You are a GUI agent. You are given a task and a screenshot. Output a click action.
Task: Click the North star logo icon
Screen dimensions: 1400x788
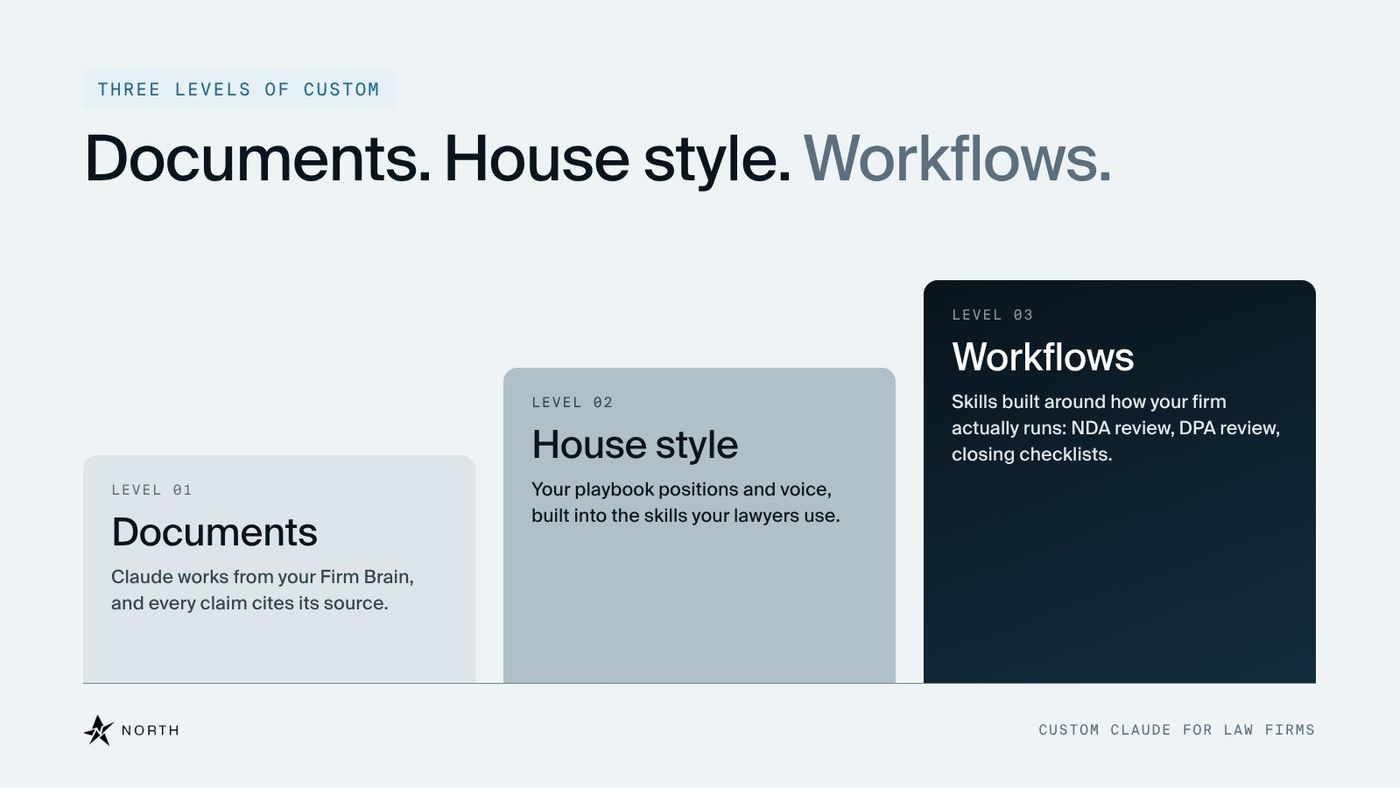[x=98, y=730]
